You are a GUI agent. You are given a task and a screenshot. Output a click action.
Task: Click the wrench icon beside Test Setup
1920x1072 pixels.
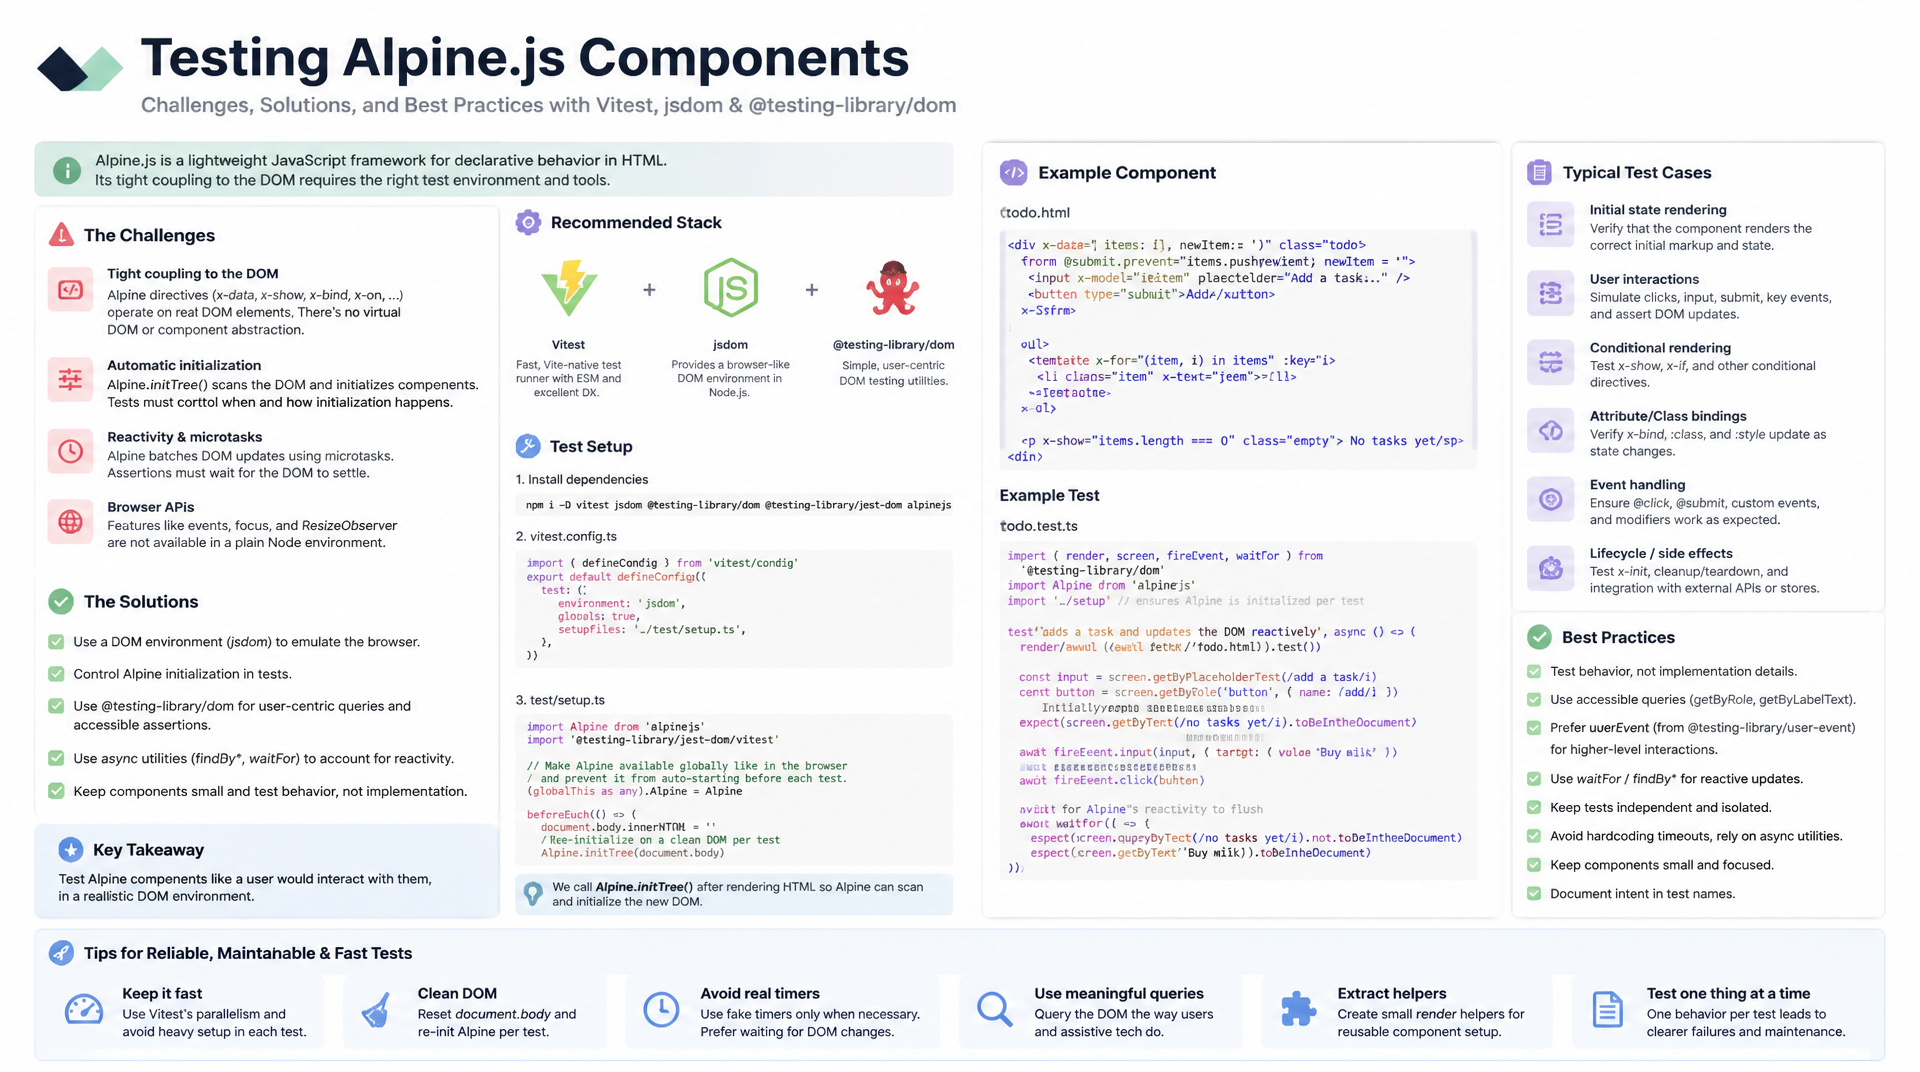pos(528,446)
